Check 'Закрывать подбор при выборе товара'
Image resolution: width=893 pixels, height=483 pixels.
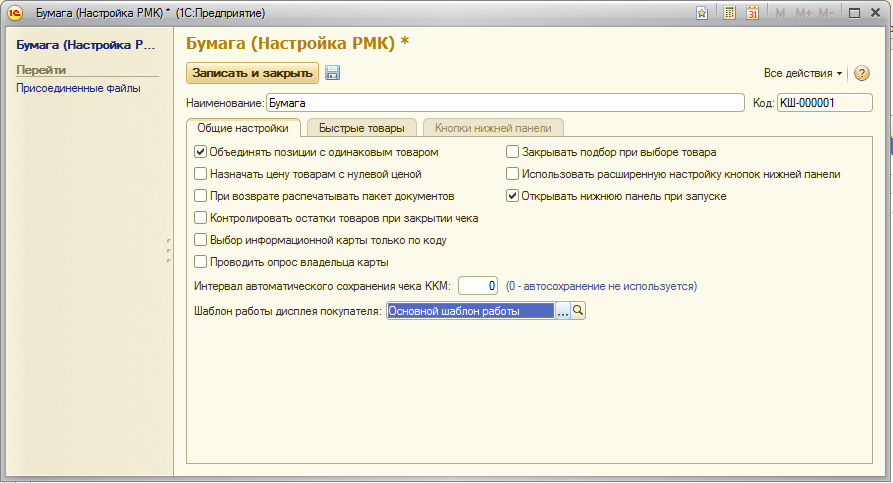coord(513,153)
